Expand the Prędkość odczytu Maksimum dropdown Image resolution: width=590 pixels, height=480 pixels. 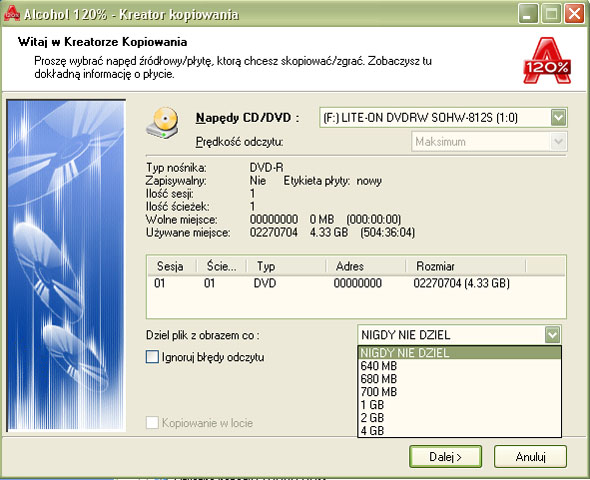tap(558, 142)
